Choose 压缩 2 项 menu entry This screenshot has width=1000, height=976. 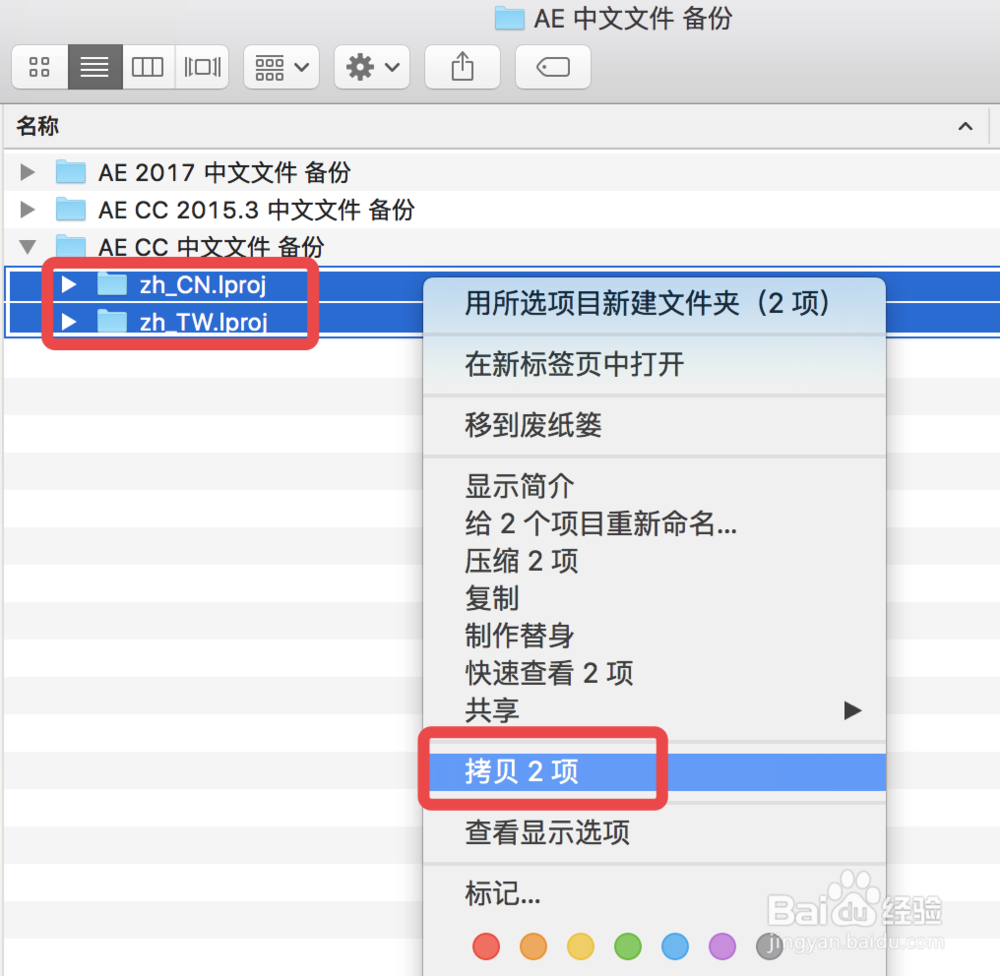[654, 561]
